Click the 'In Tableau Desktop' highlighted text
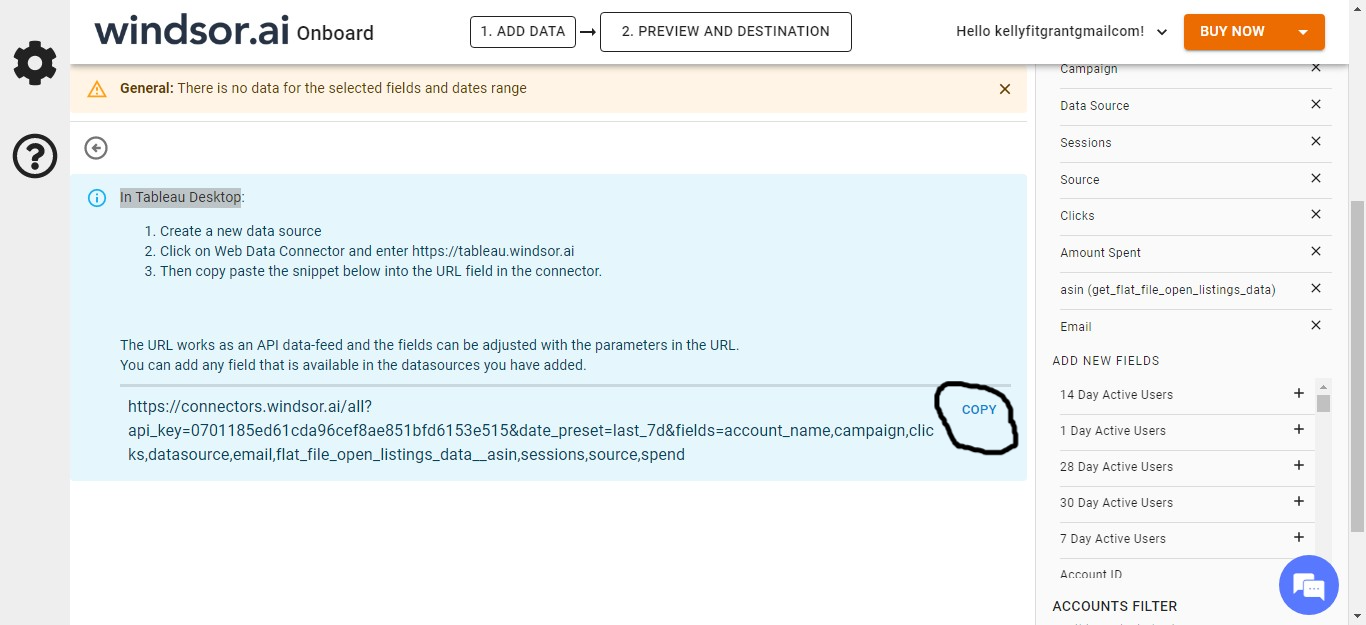1366x625 pixels. coord(181,197)
